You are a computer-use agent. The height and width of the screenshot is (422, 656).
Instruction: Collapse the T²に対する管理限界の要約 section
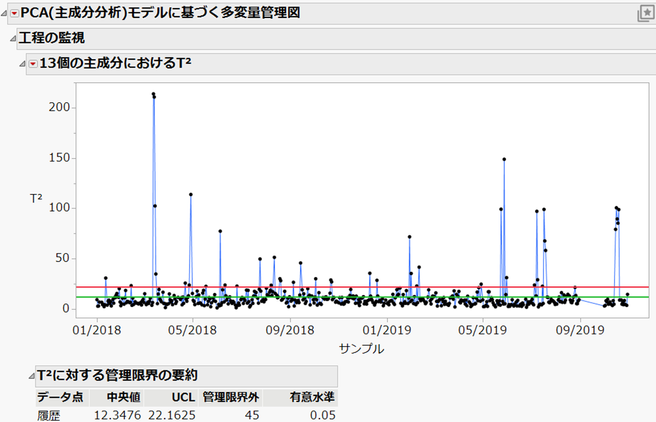(31, 376)
